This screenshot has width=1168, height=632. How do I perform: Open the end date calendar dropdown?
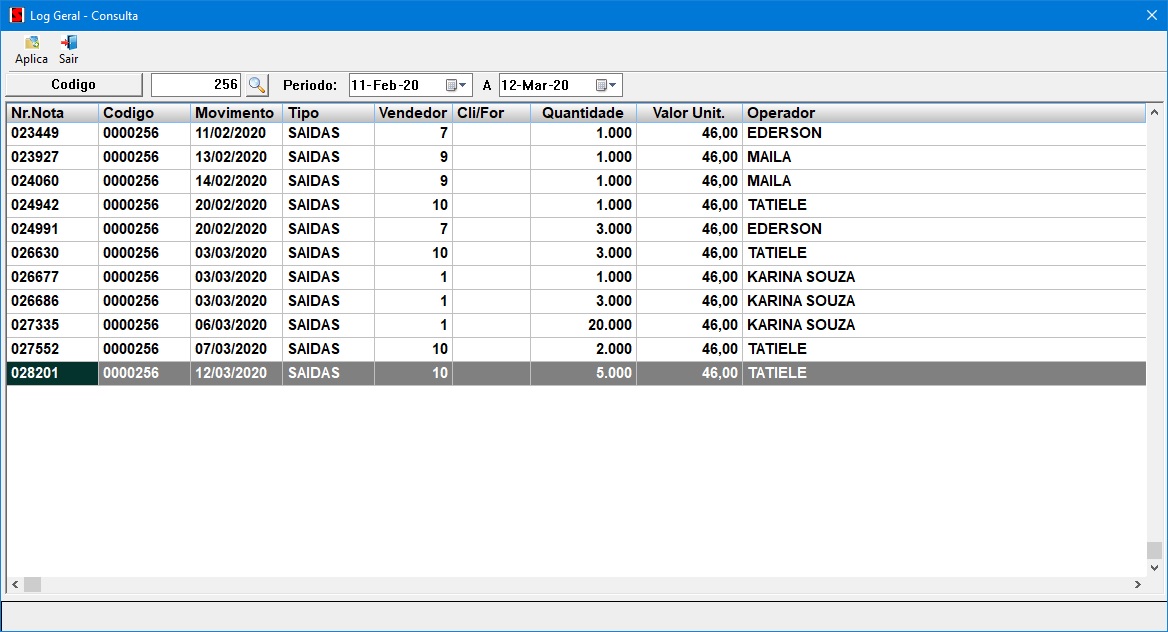[x=607, y=85]
